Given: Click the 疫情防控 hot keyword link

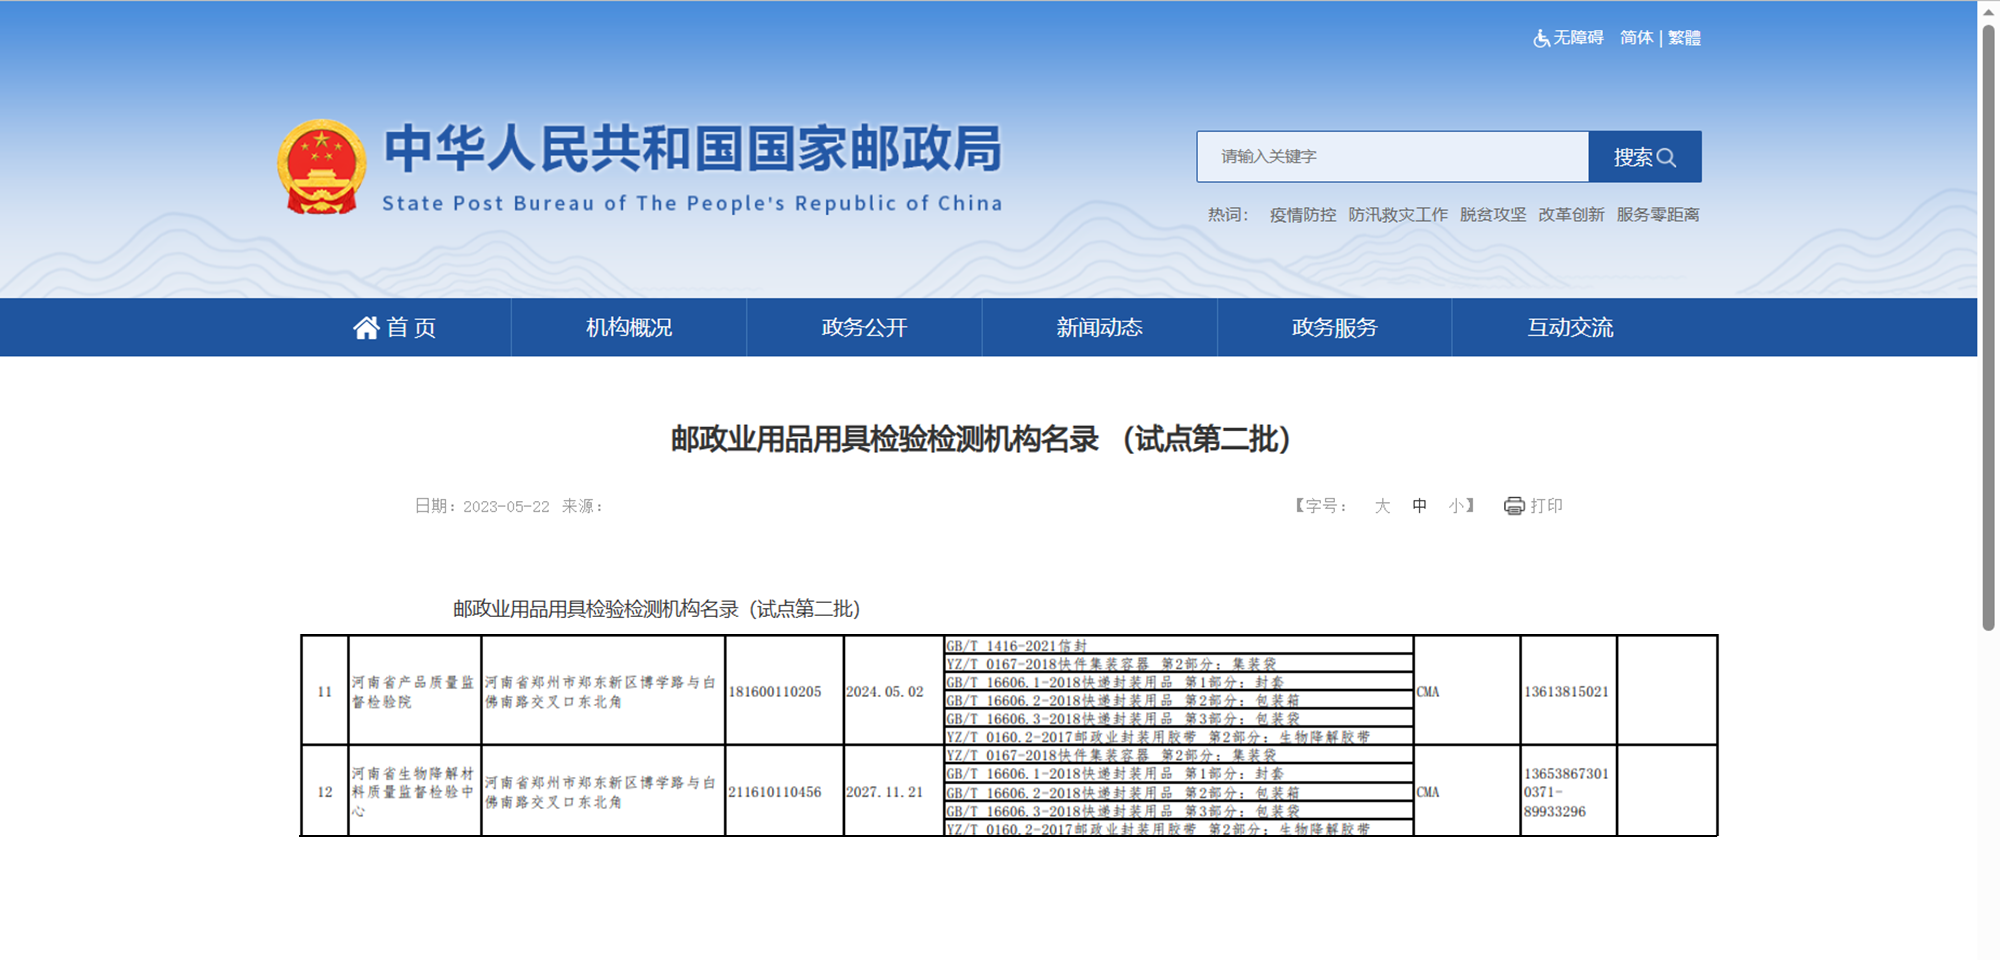Looking at the screenshot, I should point(1302,215).
